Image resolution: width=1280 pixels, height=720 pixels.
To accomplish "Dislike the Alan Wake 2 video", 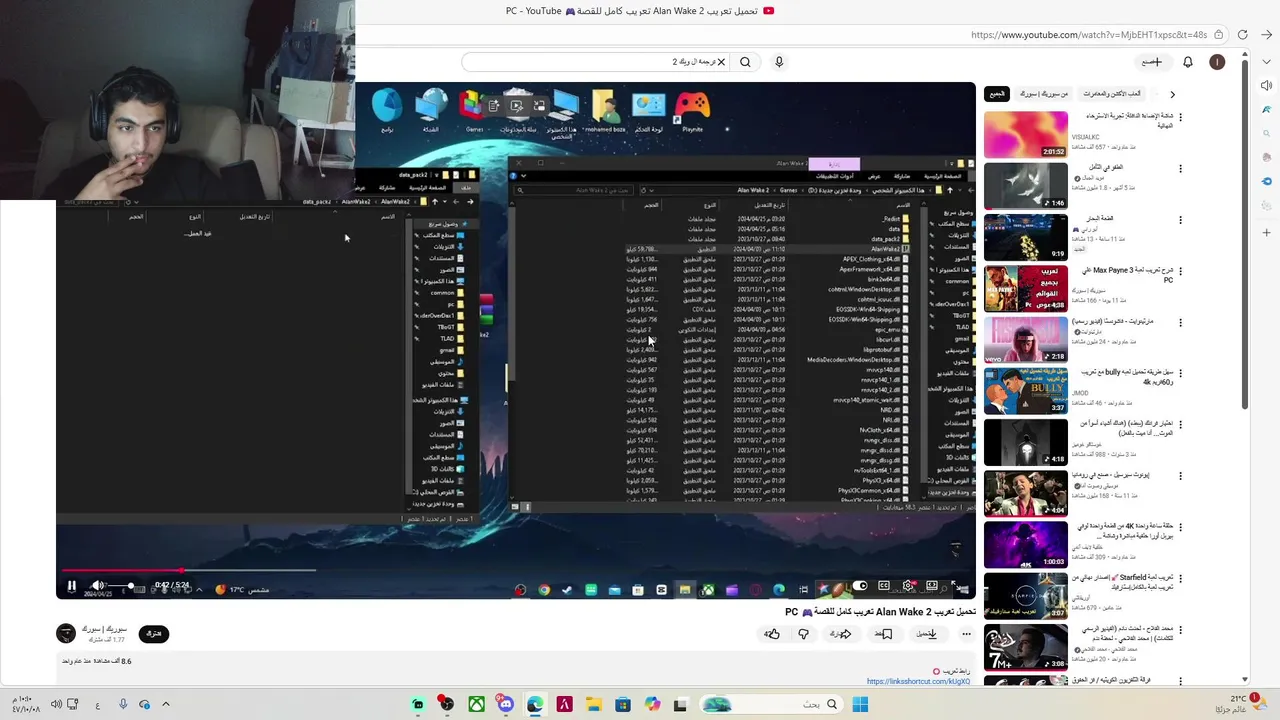I will (x=803, y=634).
